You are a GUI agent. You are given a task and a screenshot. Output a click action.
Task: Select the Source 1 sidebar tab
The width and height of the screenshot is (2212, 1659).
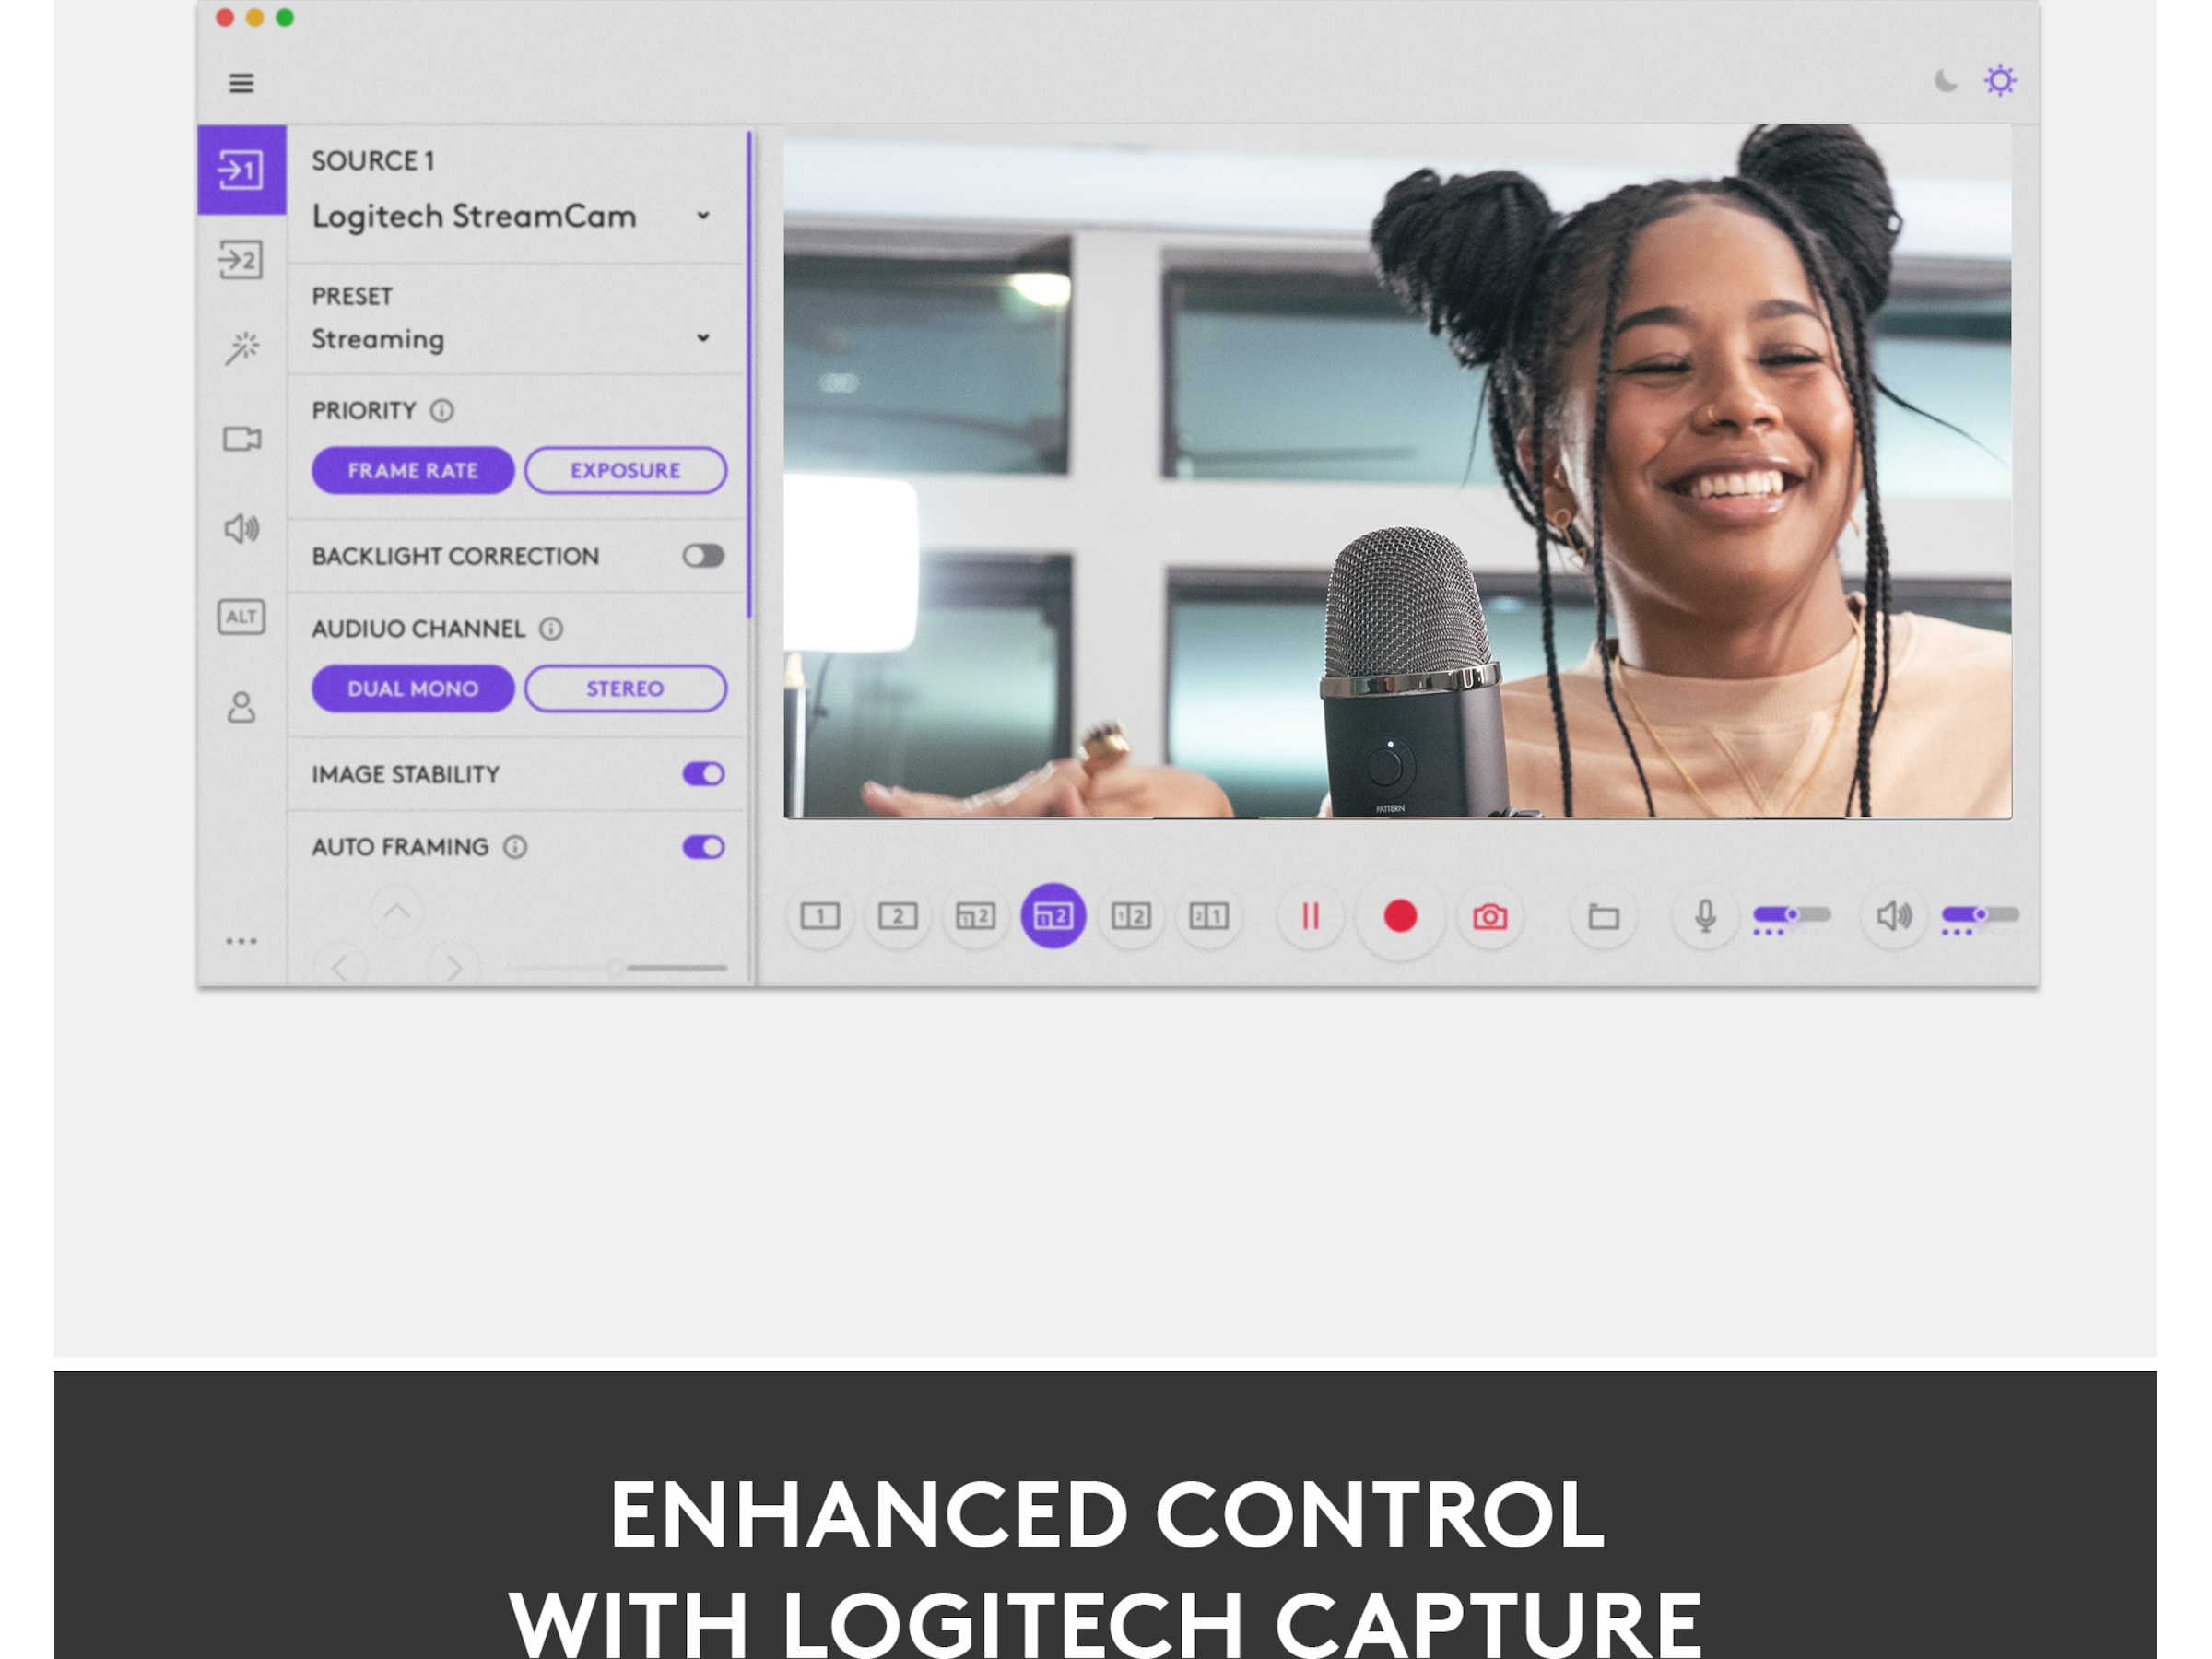click(241, 170)
